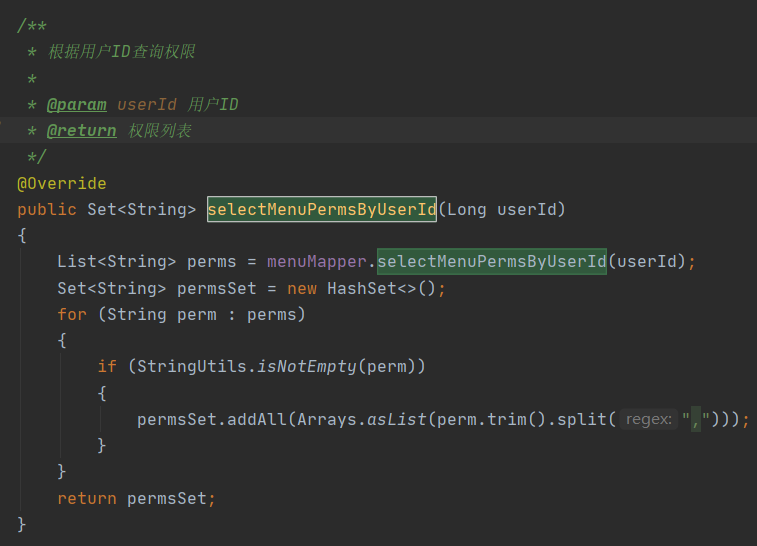This screenshot has width=757, height=546.
Task: Click the Long parameter type
Action: click(x=466, y=210)
